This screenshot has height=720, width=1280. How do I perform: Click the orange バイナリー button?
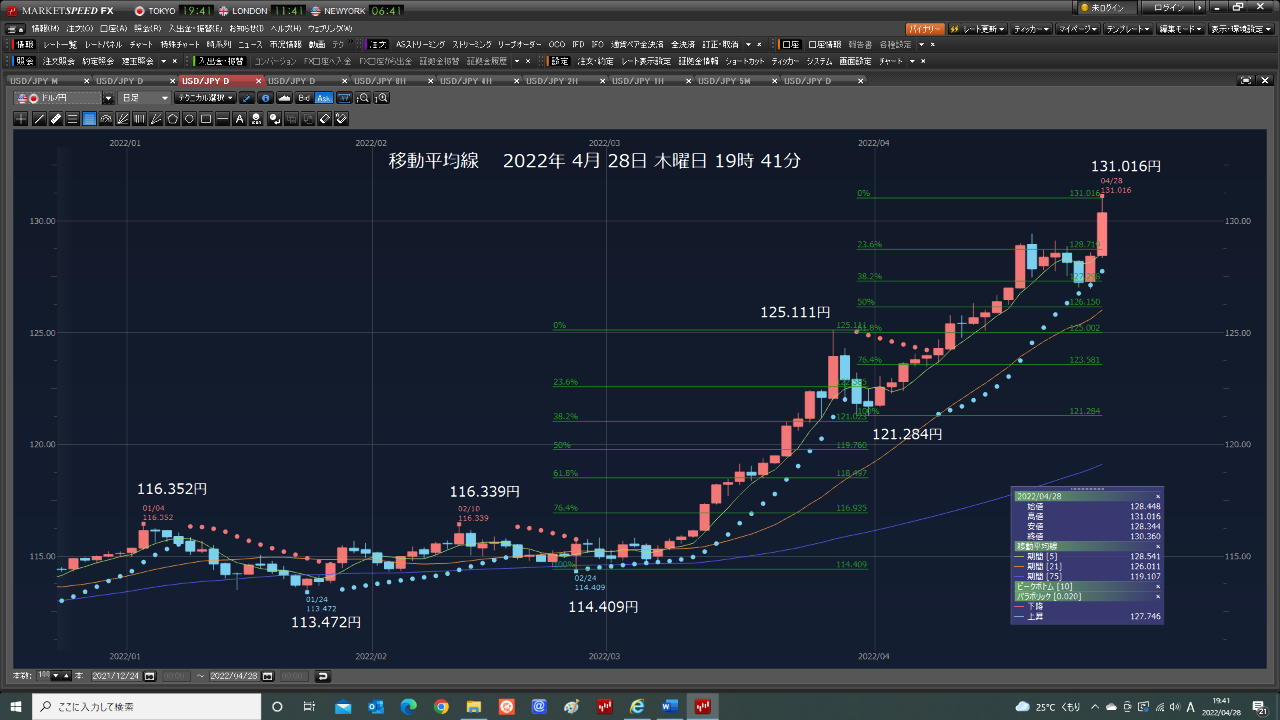click(x=924, y=29)
